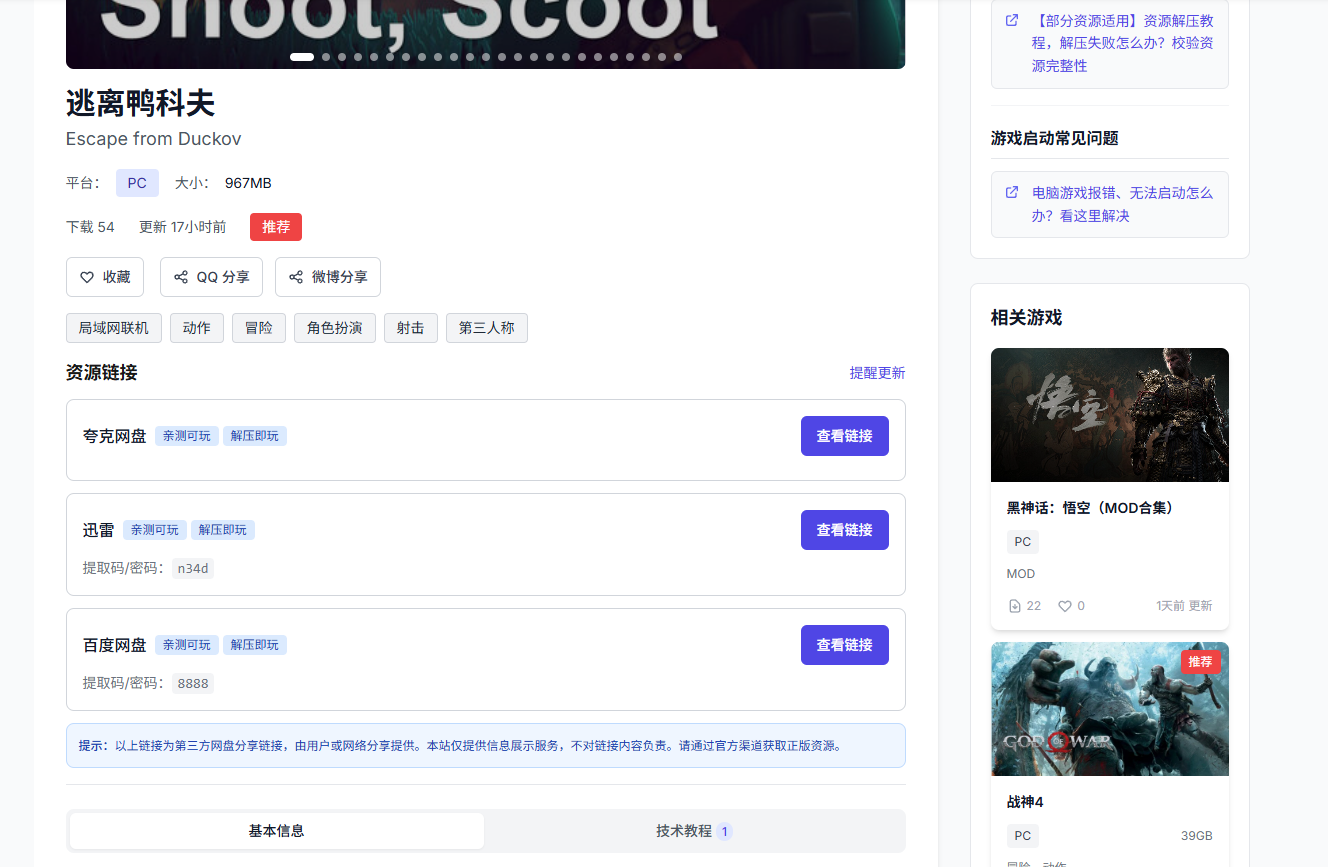
Task: Open the 黑神话:悟空 game thumbnail
Action: (x=1109, y=415)
